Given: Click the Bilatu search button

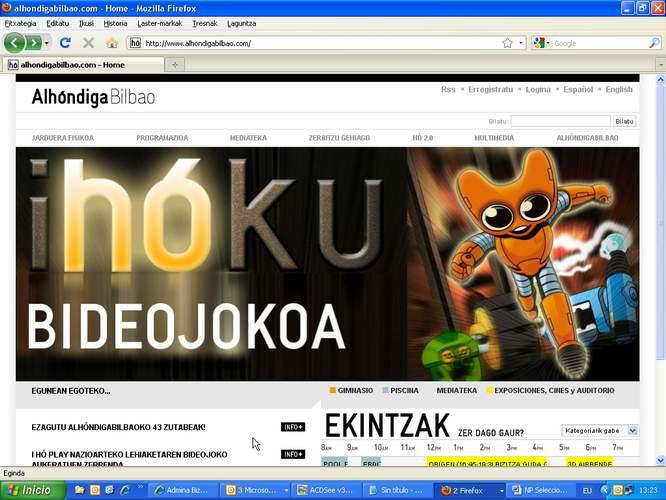Looking at the screenshot, I should pyautogui.click(x=624, y=121).
